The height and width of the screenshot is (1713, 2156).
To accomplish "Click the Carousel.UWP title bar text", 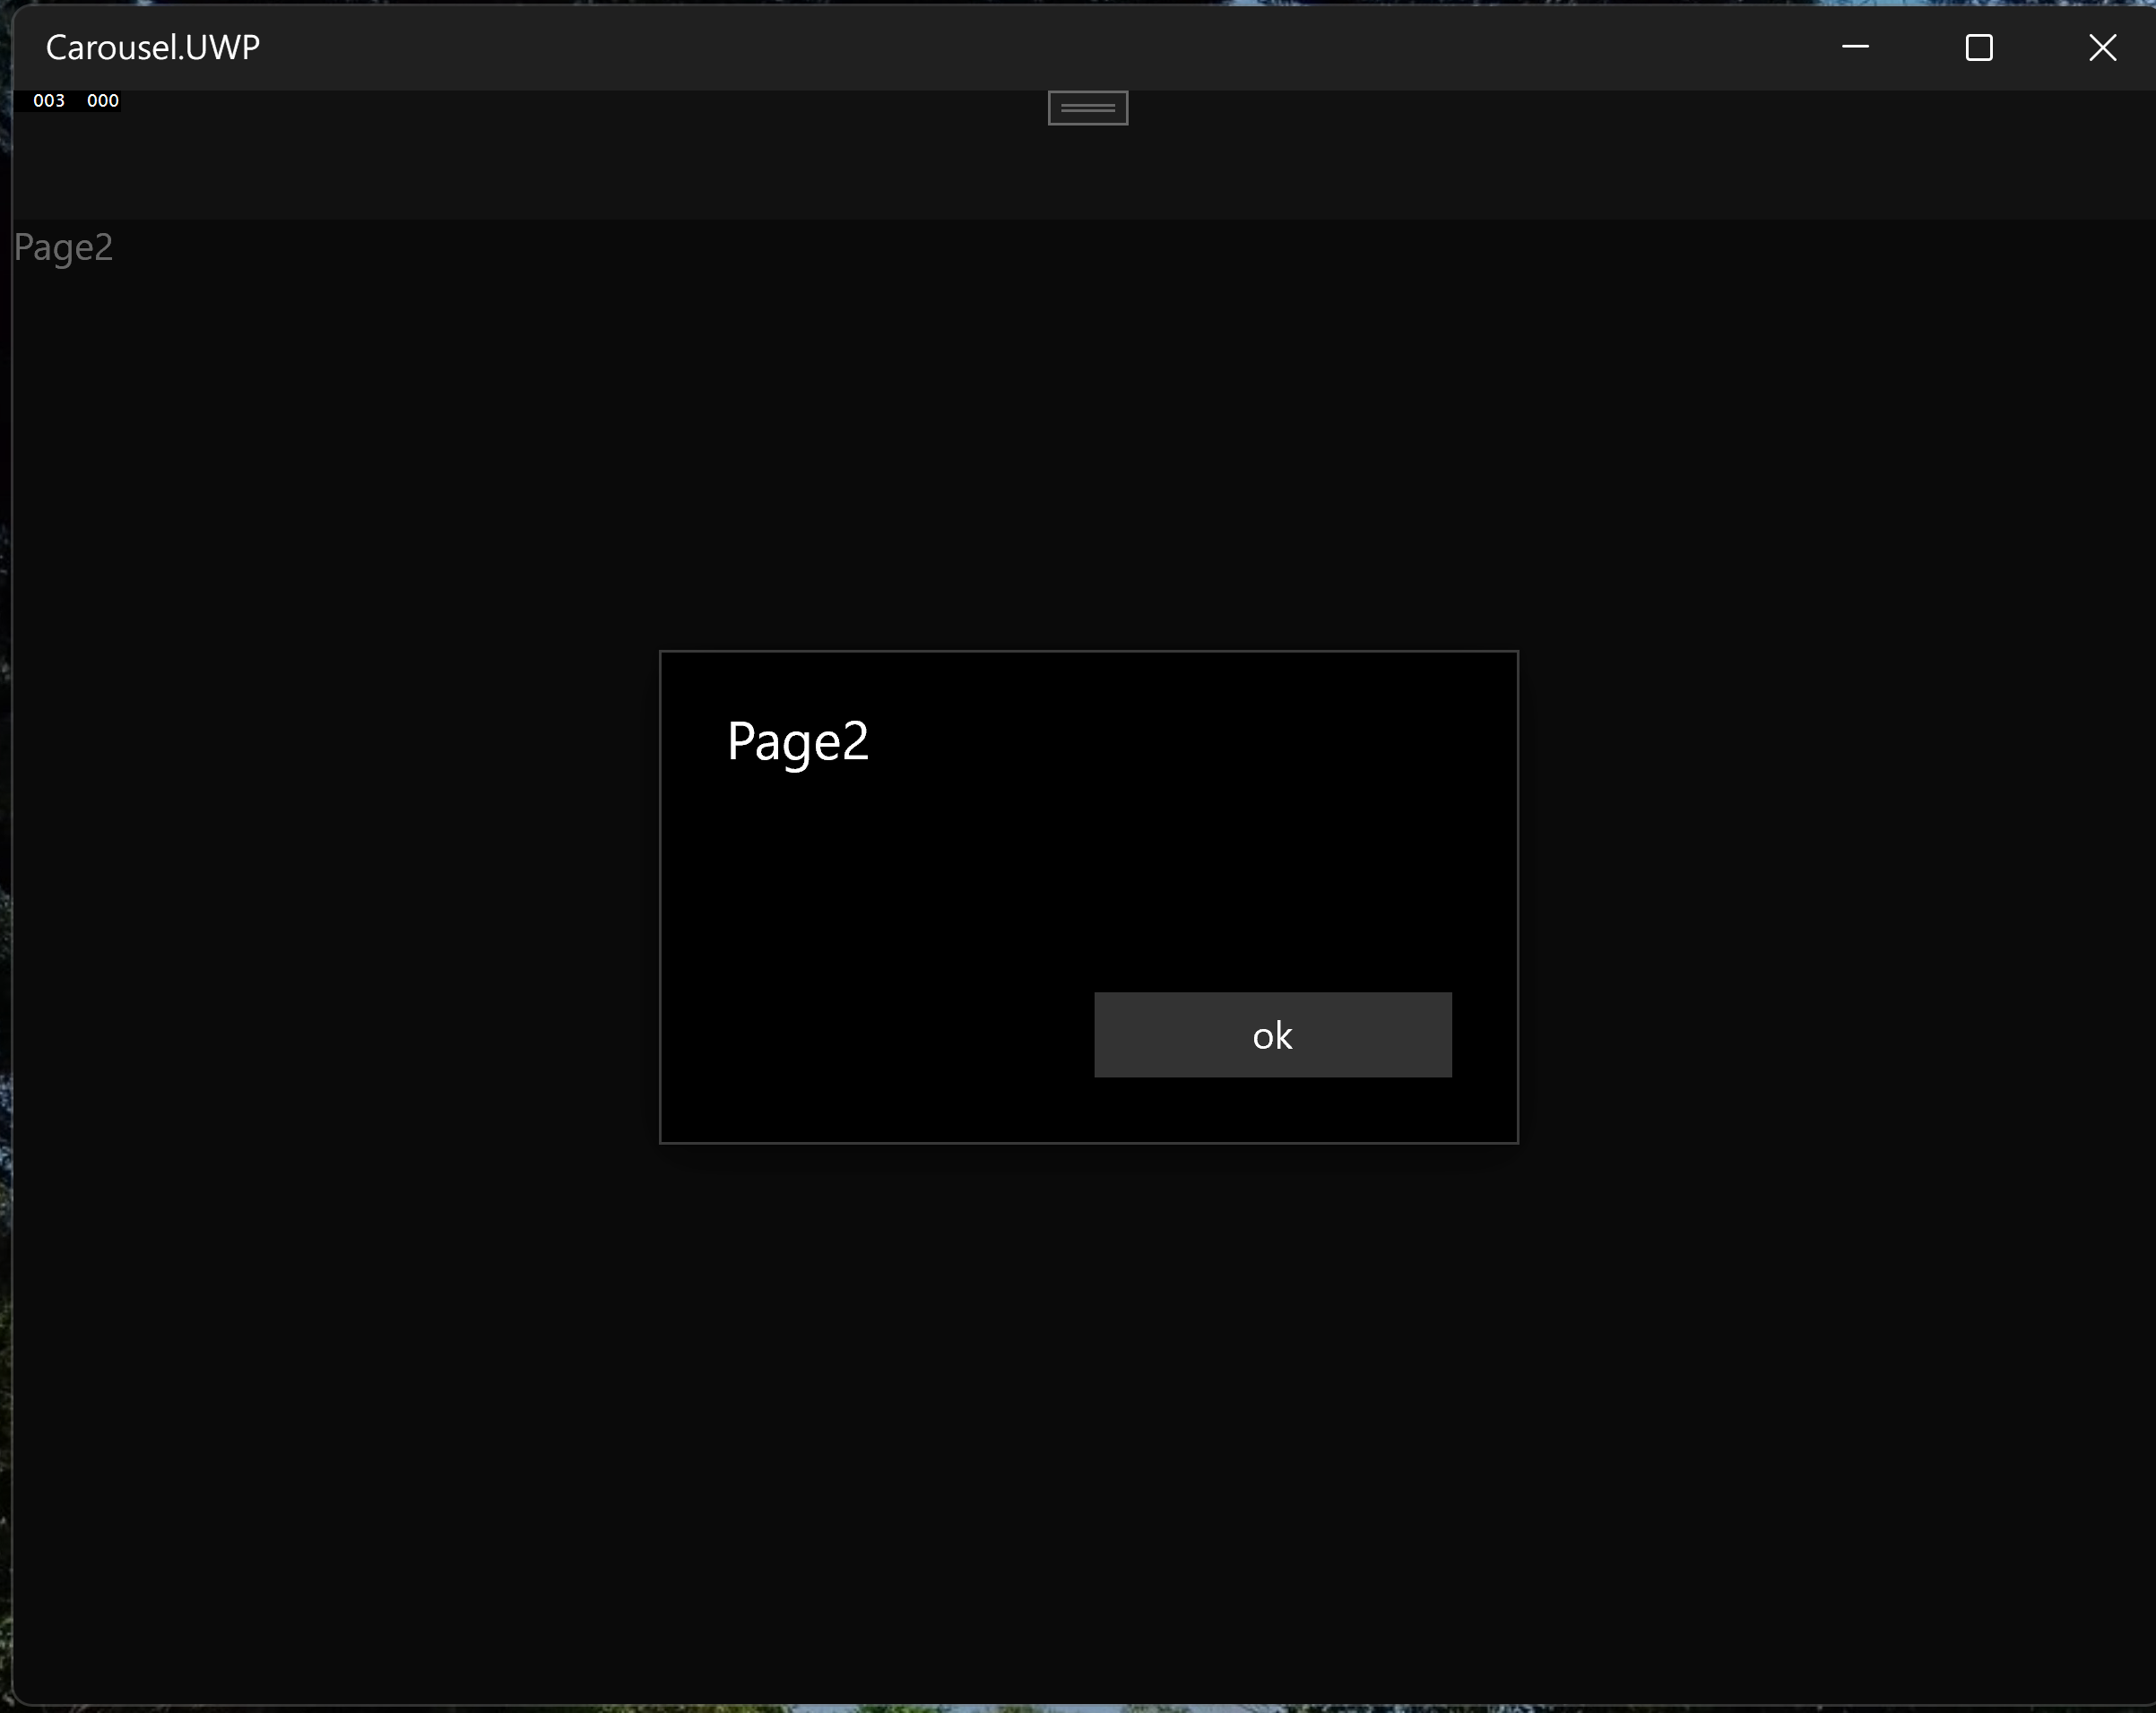I will [x=153, y=47].
